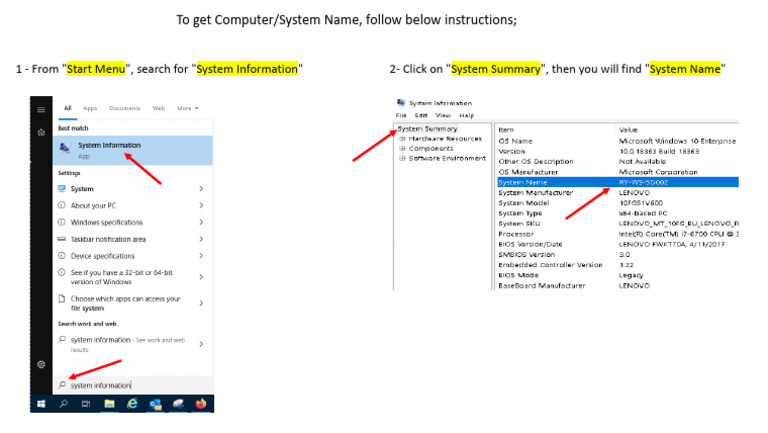Open Device specifications settings result
The image size is (768, 433).
point(133,256)
